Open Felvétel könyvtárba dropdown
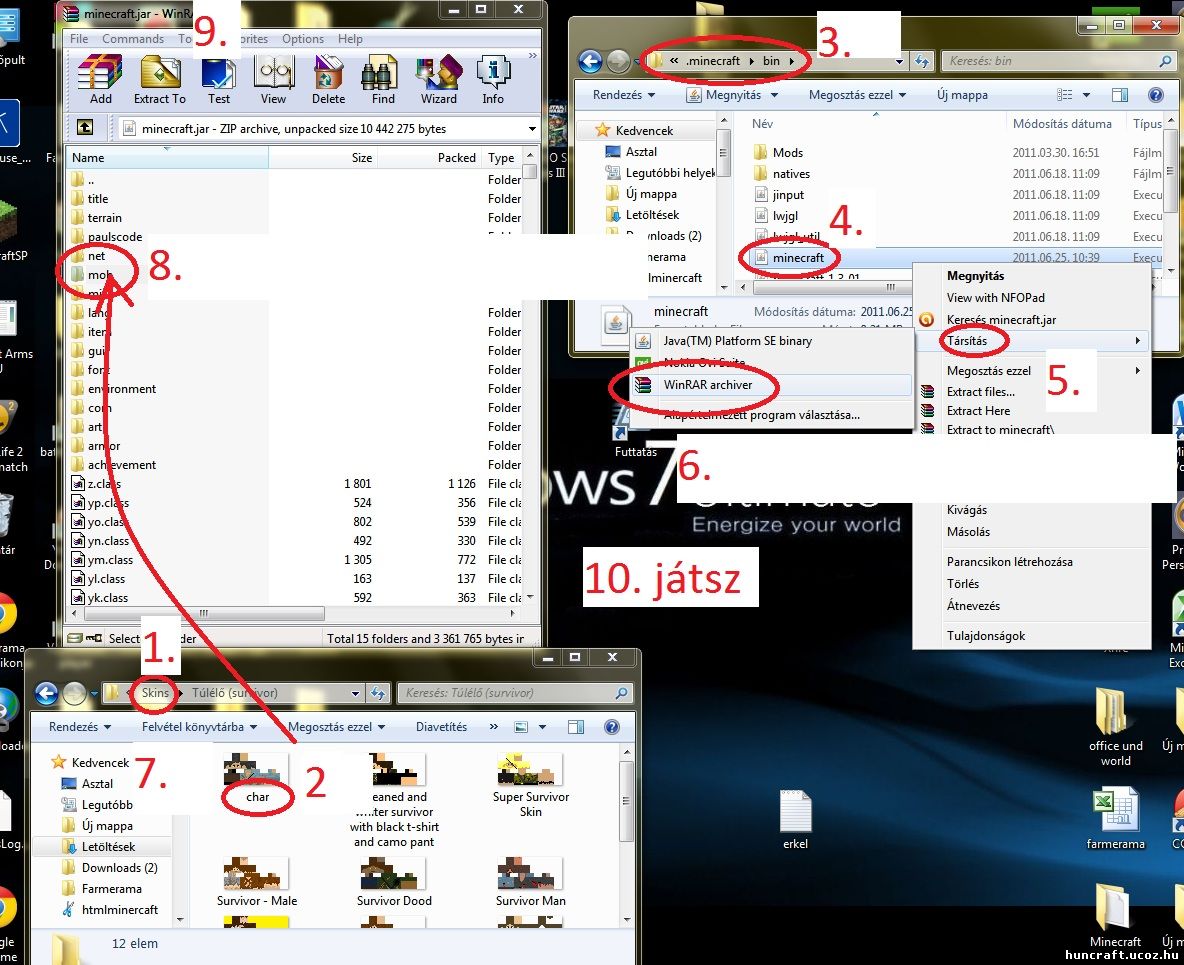Image resolution: width=1184 pixels, height=965 pixels. click(199, 726)
